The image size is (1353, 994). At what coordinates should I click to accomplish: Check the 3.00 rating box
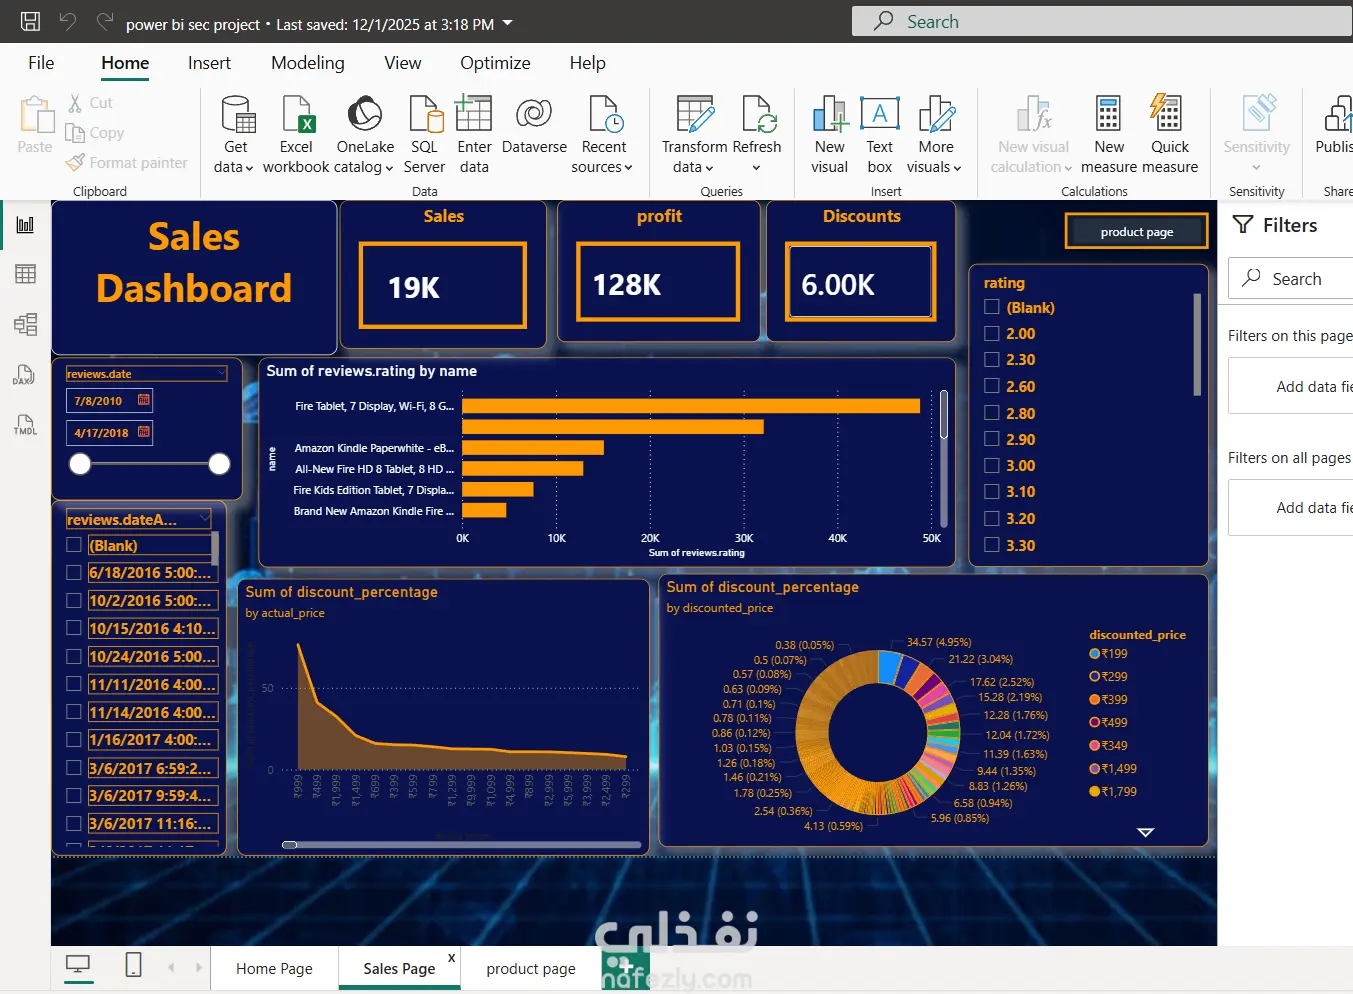pos(992,465)
